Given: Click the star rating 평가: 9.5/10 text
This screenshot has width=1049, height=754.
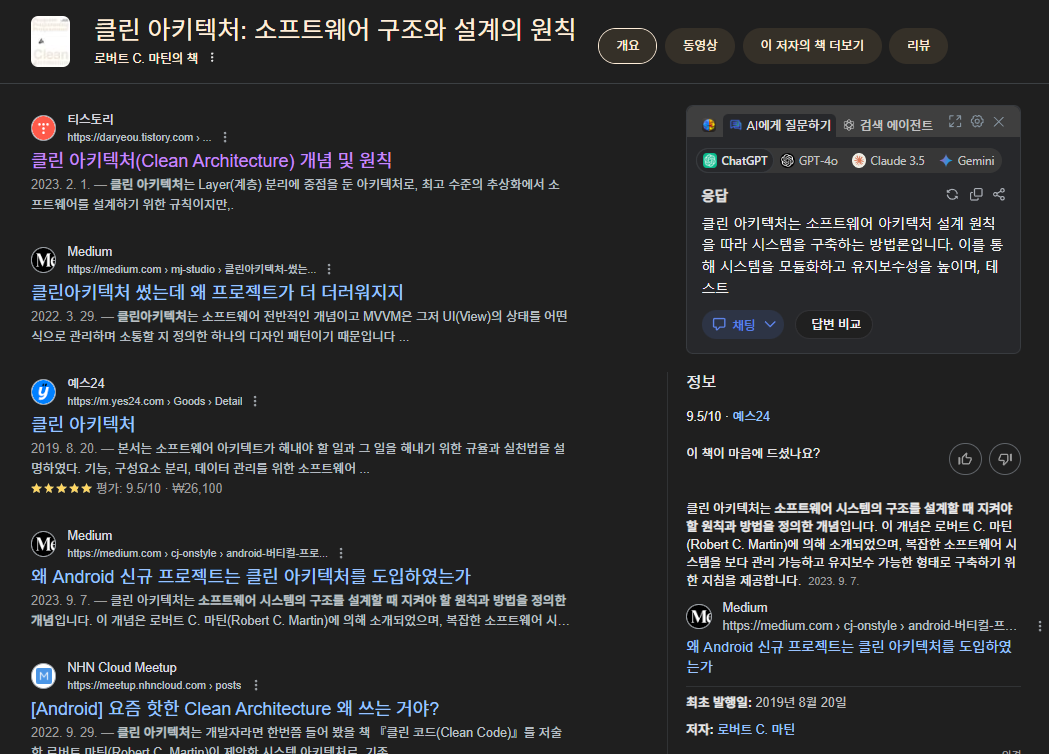Looking at the screenshot, I should [x=128, y=488].
